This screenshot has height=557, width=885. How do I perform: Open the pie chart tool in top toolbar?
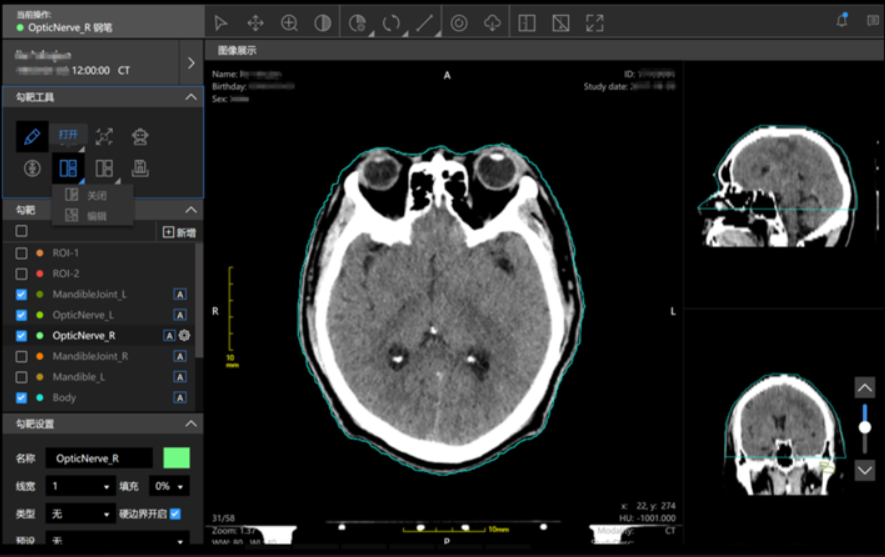click(x=357, y=23)
